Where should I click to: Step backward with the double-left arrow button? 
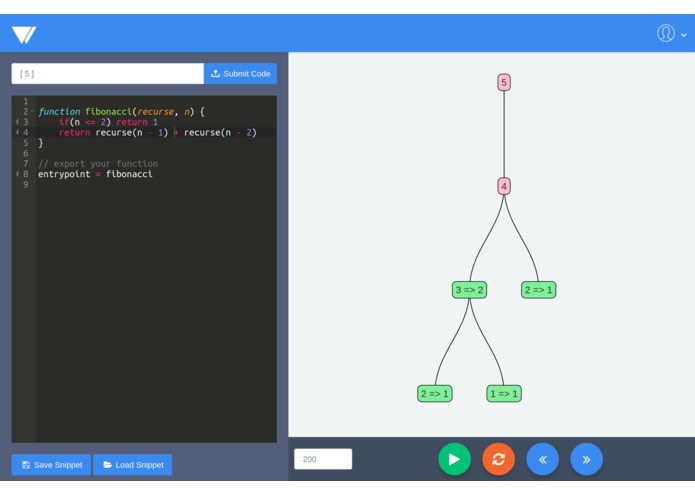point(543,459)
